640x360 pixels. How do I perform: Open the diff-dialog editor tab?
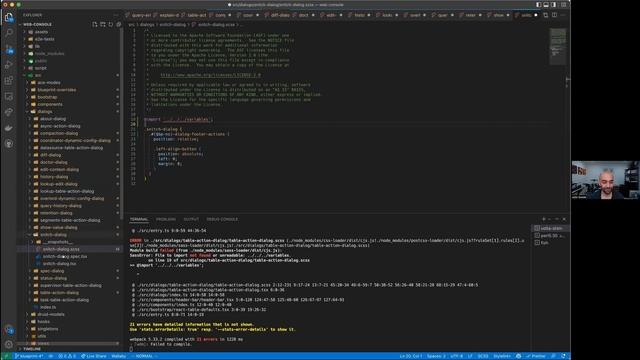pyautogui.click(x=278, y=16)
